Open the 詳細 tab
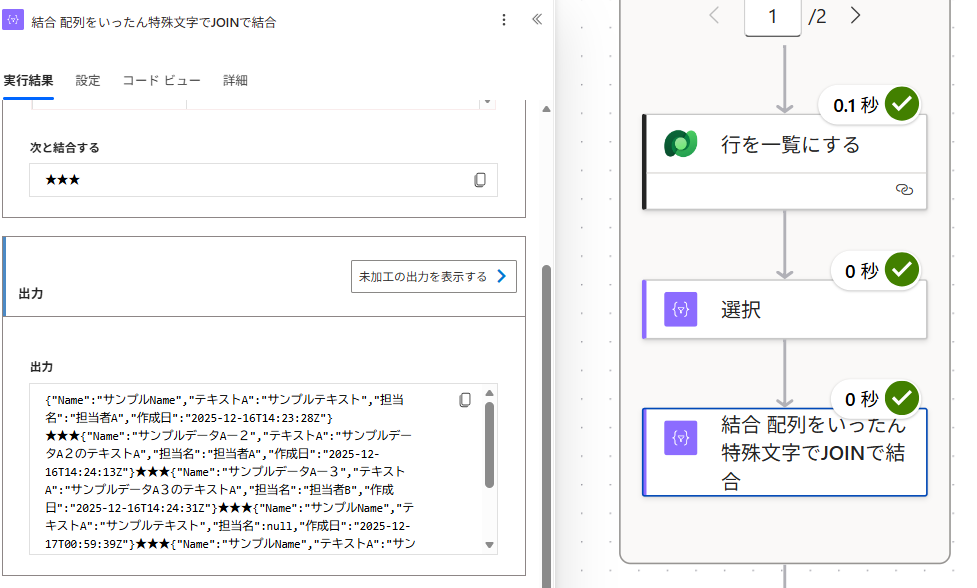This screenshot has width=977, height=588. 235,81
